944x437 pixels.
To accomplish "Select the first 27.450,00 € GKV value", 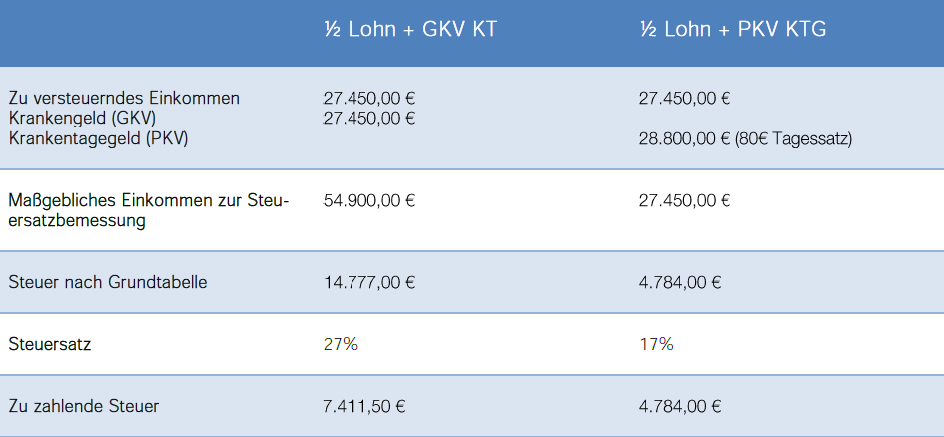I will (x=369, y=99).
